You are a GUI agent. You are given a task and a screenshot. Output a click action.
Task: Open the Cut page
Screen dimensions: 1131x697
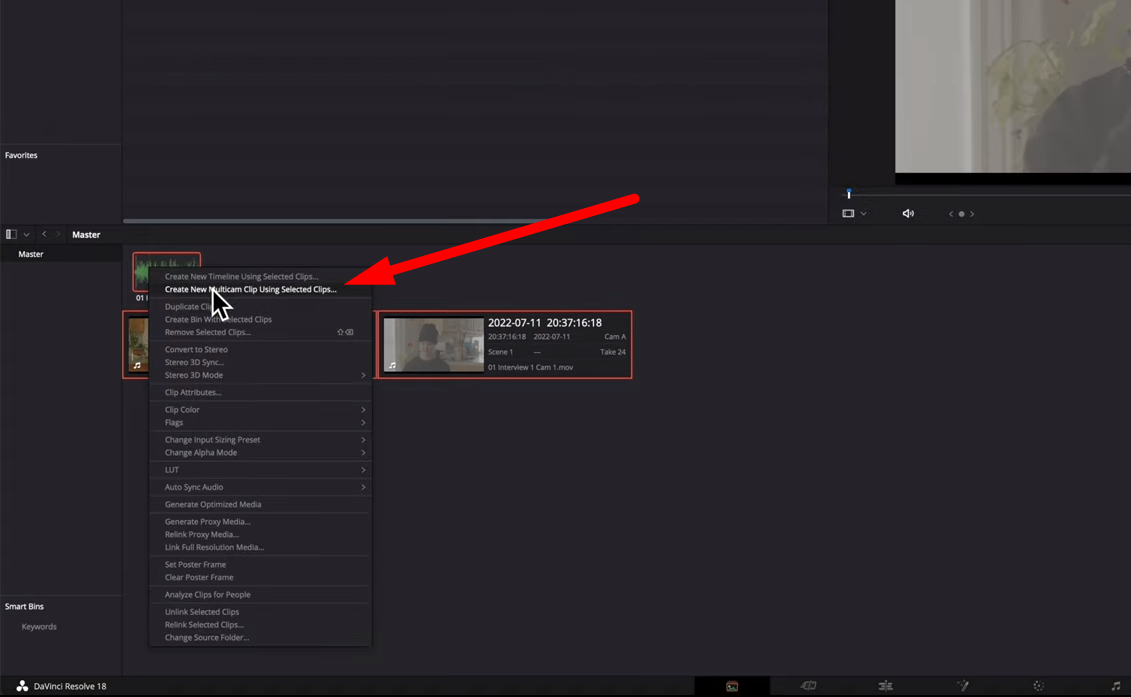(807, 686)
